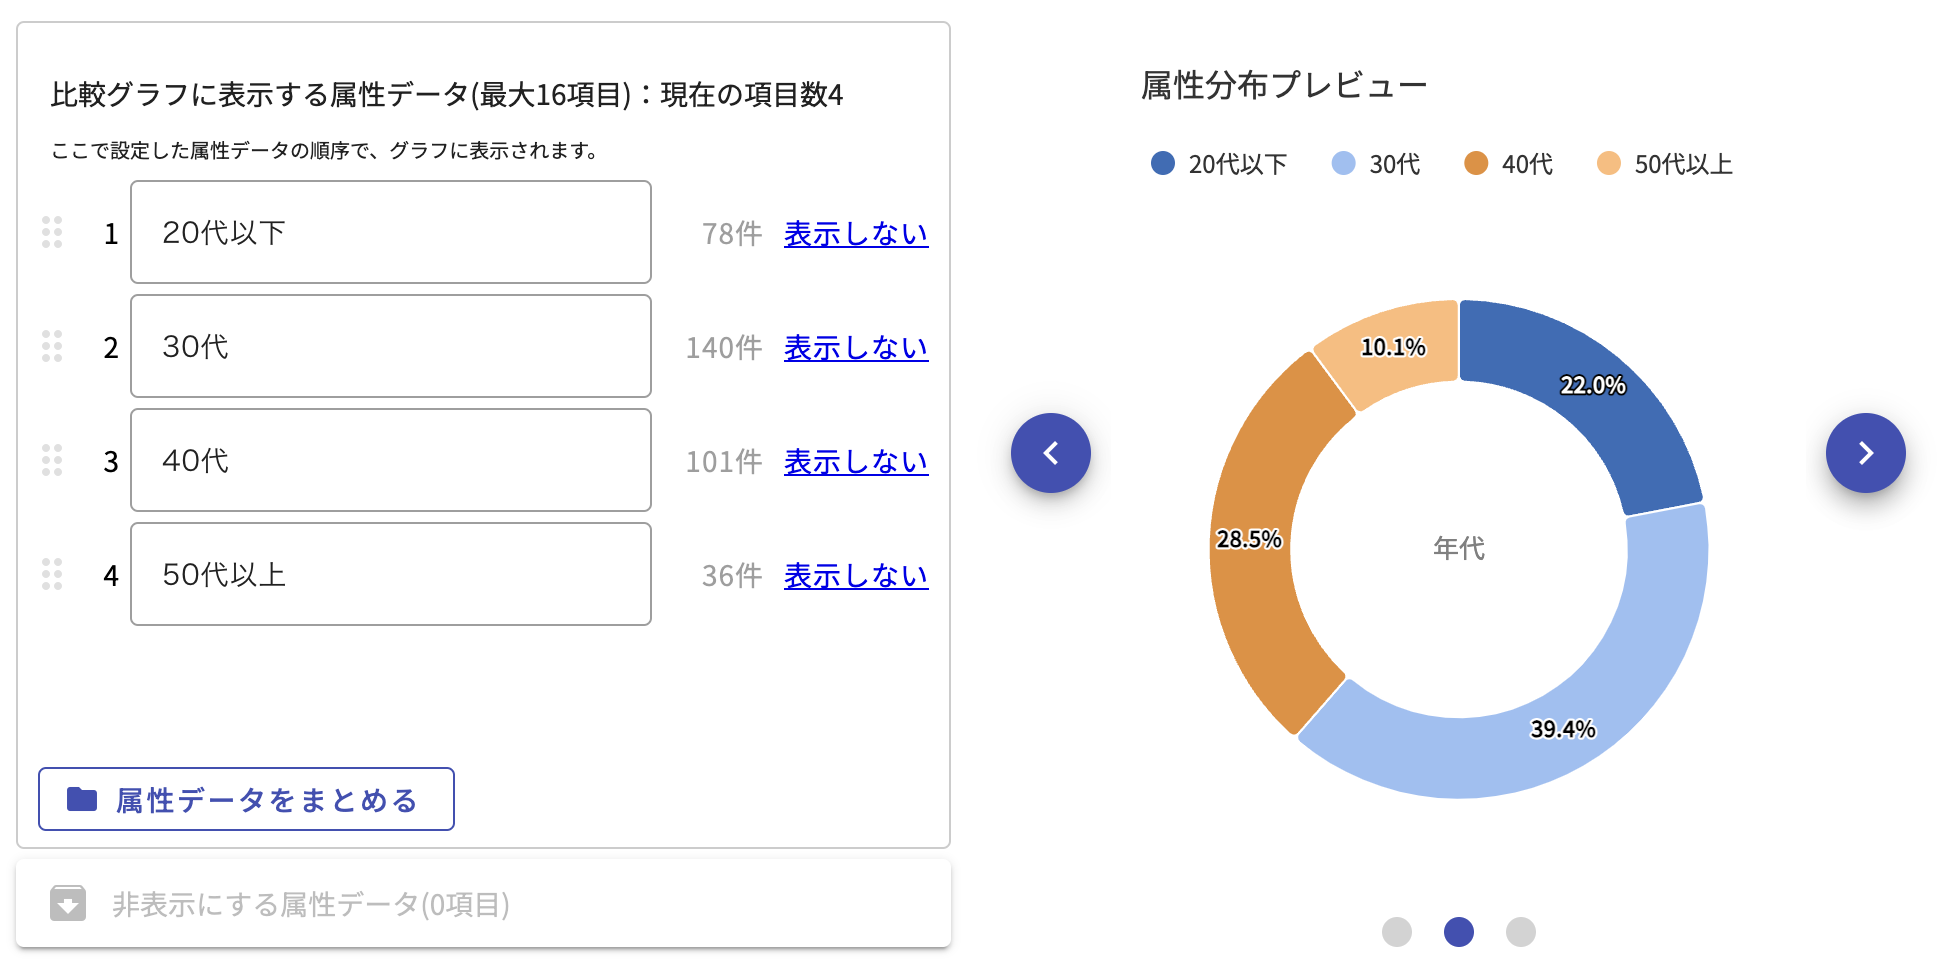Click the archive icon in hidden attributes panel
Viewport: 1940px width, 962px height.
click(x=68, y=904)
